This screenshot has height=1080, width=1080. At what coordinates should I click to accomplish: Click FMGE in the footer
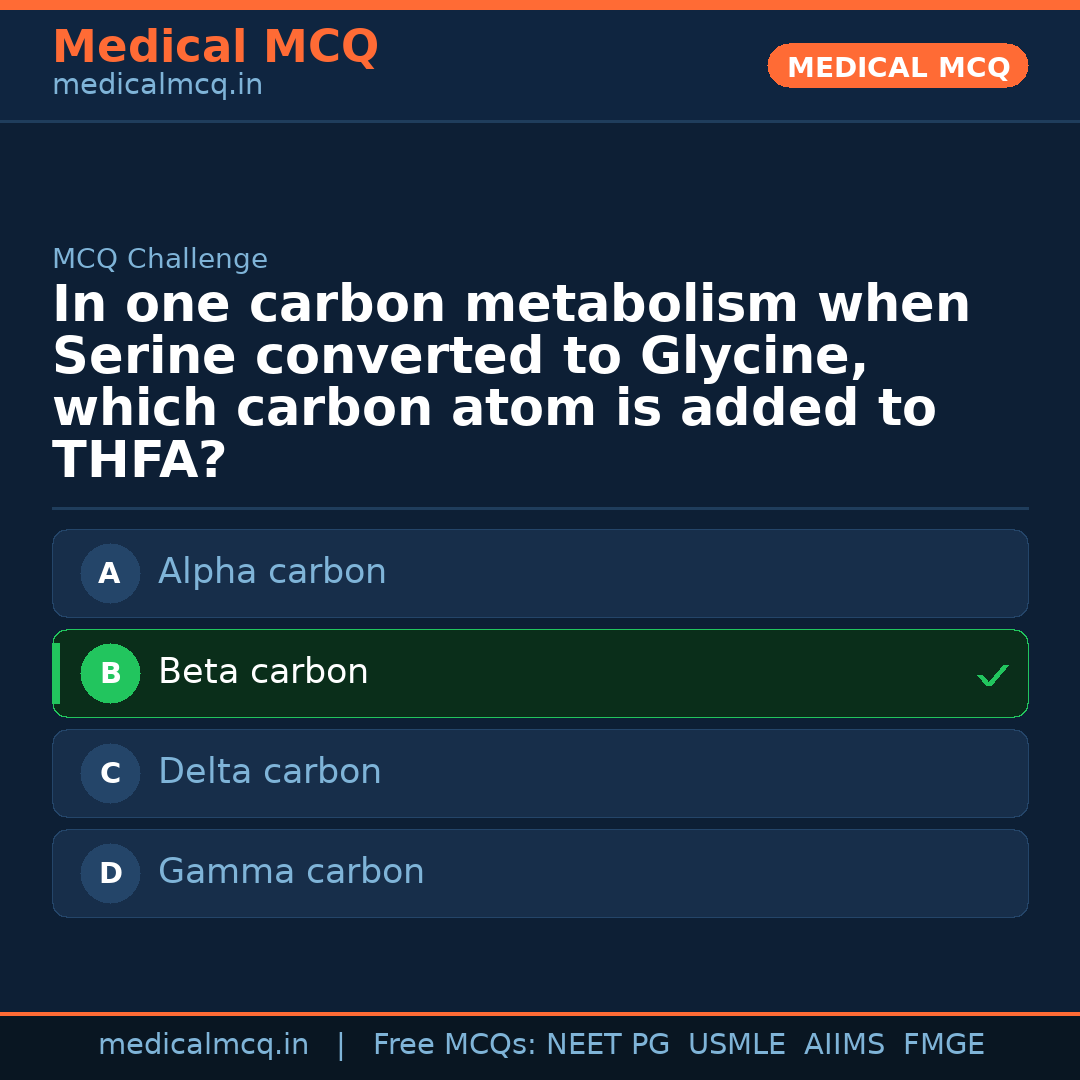click(943, 1045)
